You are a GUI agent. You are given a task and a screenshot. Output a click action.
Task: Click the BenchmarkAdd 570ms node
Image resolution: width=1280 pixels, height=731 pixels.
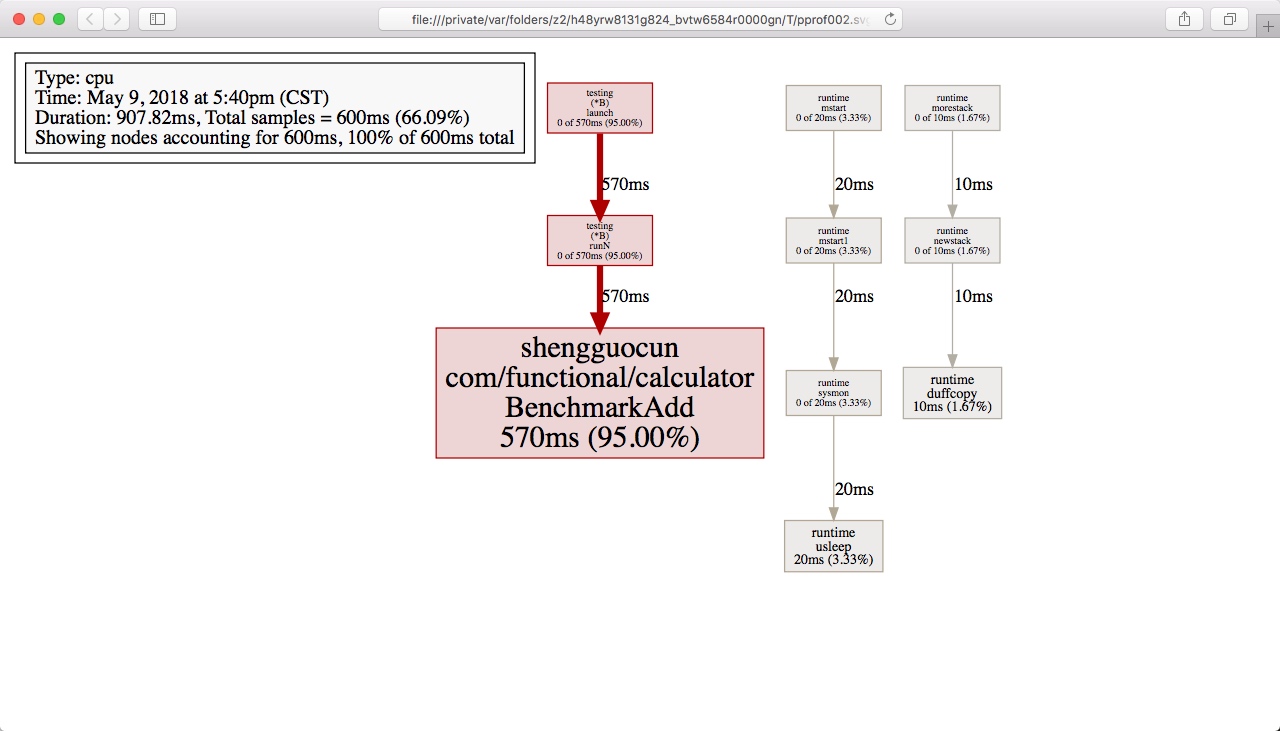(x=600, y=393)
